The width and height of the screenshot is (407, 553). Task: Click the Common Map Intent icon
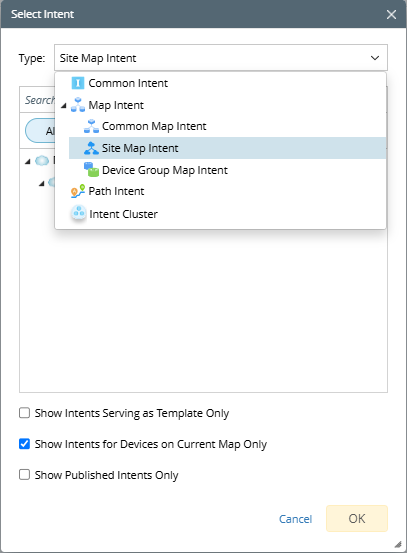pyautogui.click(x=91, y=126)
